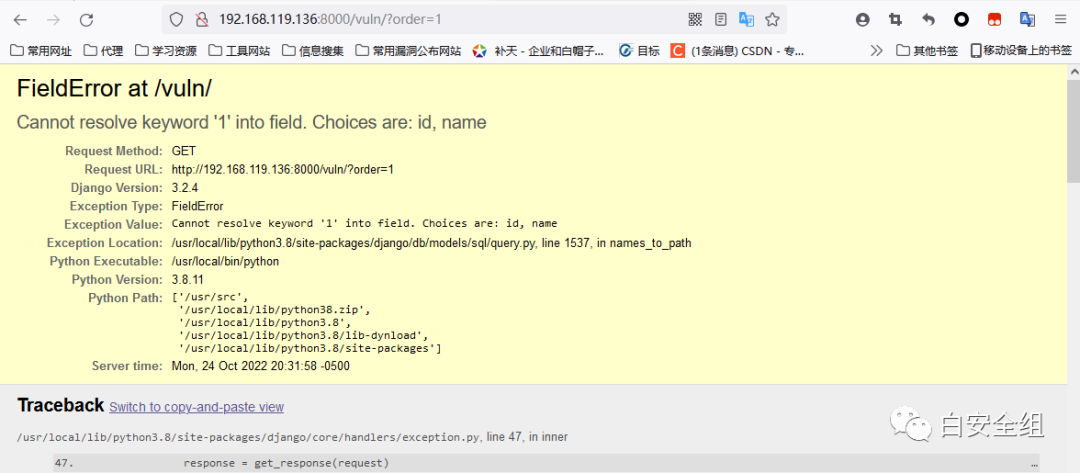Screen dimensions: 1080x473
Task: Open the CSDN bookmark
Action: click(x=738, y=50)
